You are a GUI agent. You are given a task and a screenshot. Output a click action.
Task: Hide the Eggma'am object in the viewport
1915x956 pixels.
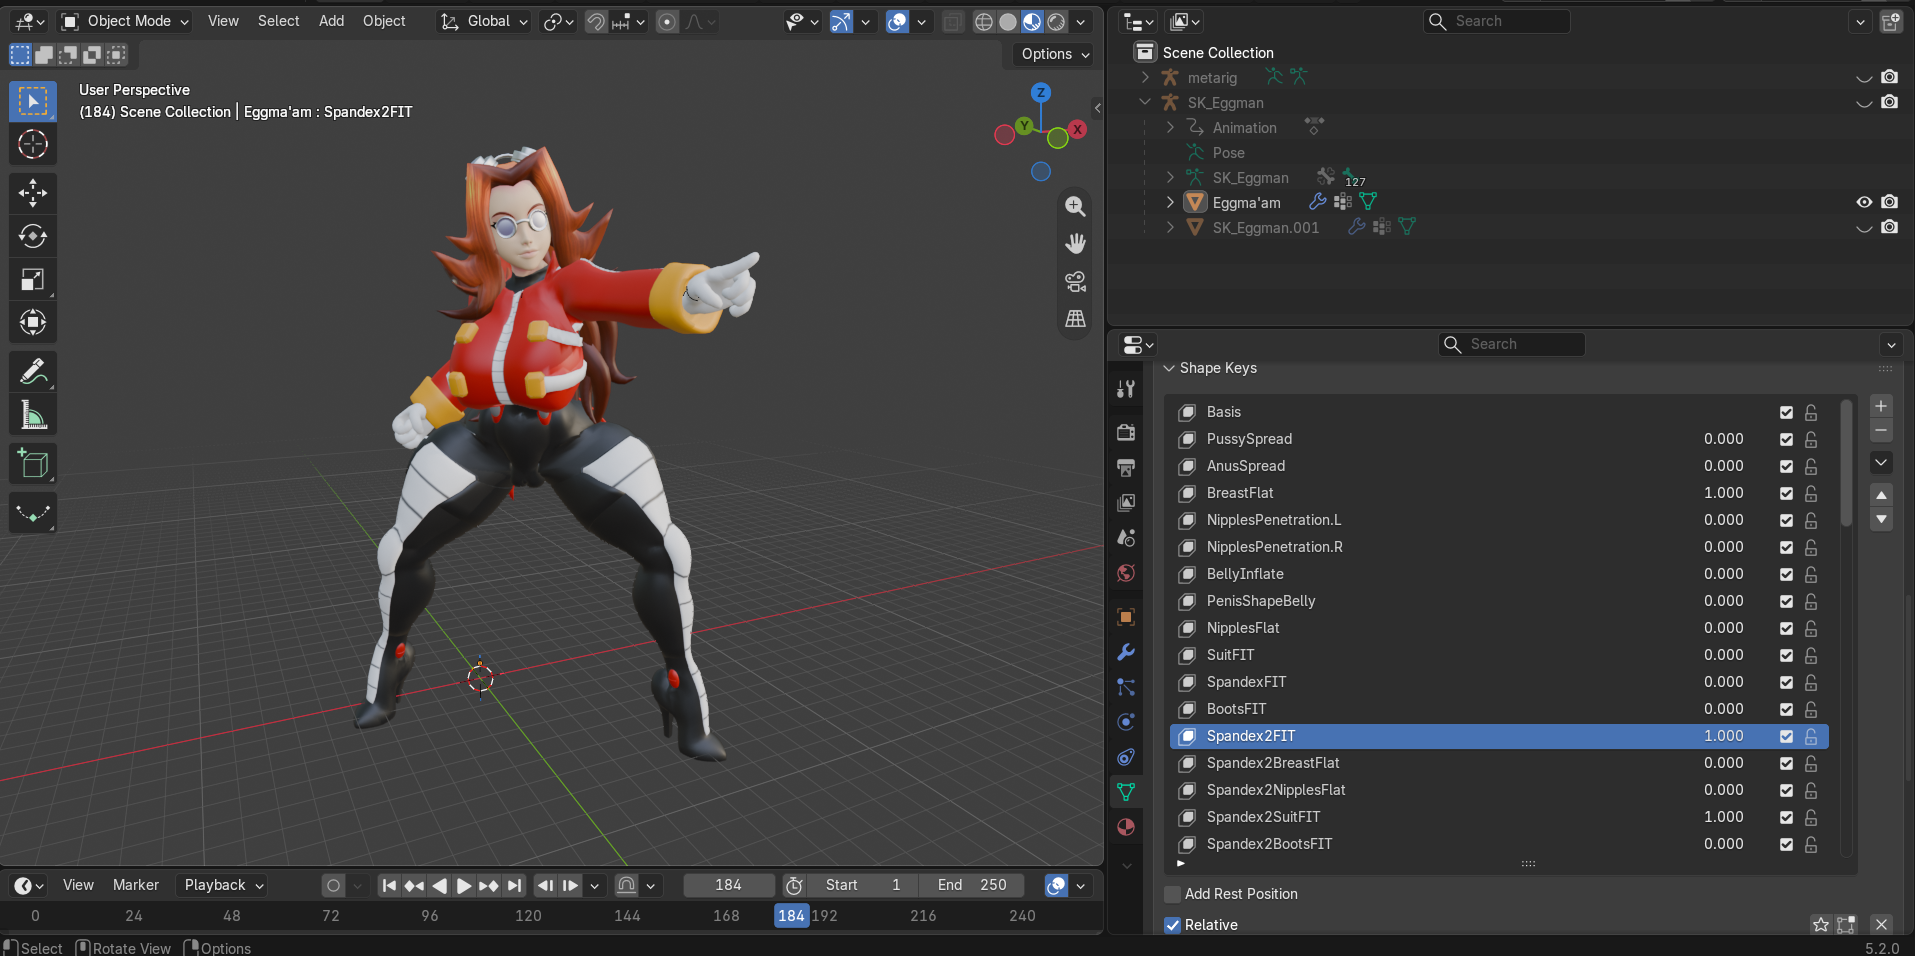point(1864,202)
